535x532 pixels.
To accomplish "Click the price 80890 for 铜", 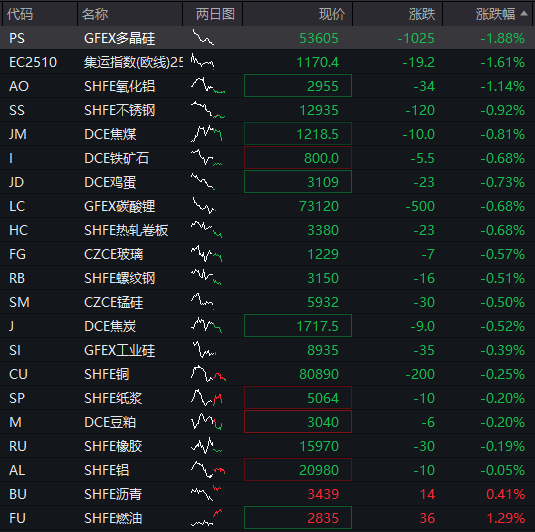I will [319, 374].
